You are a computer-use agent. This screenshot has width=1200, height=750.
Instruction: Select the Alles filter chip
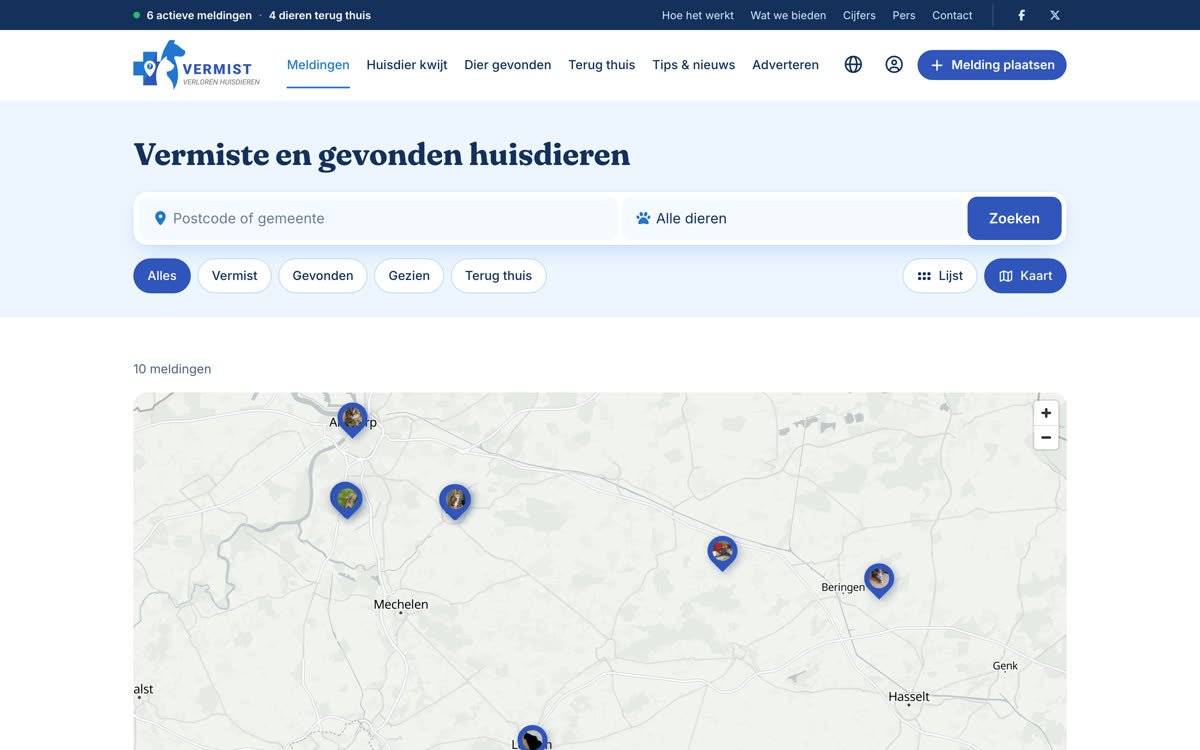[162, 276]
